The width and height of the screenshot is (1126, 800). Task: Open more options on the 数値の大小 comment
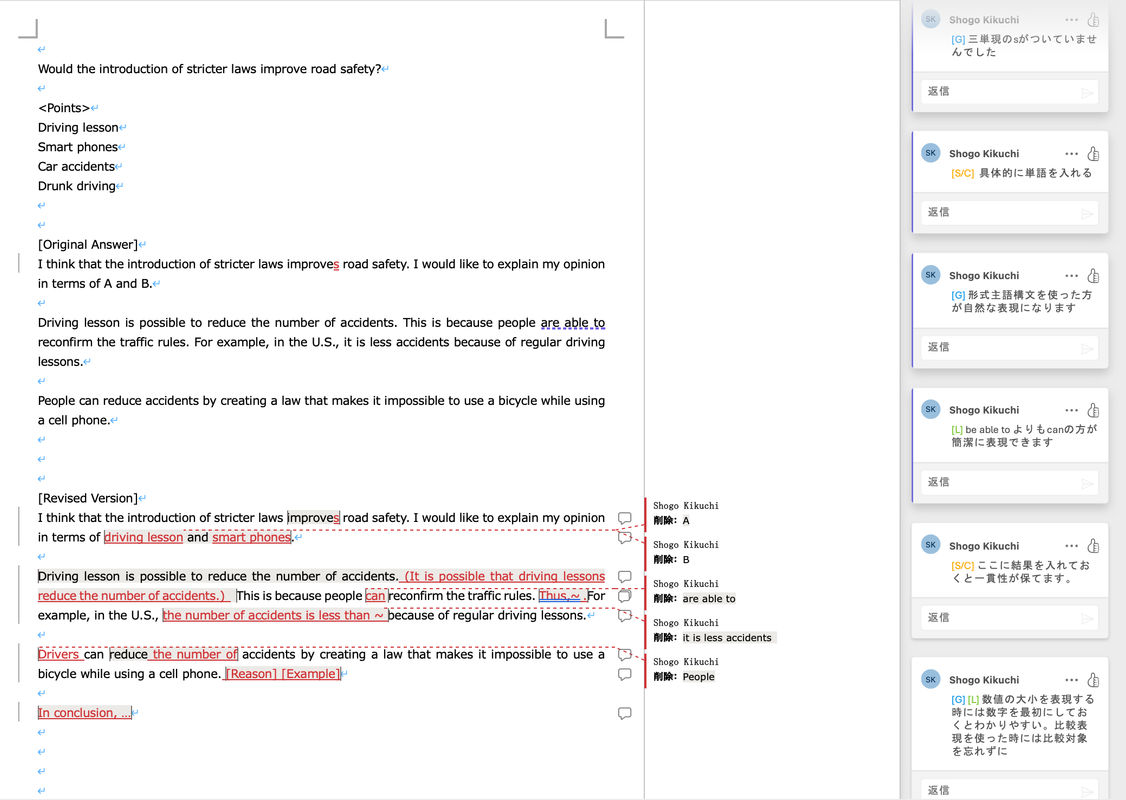coord(1072,680)
